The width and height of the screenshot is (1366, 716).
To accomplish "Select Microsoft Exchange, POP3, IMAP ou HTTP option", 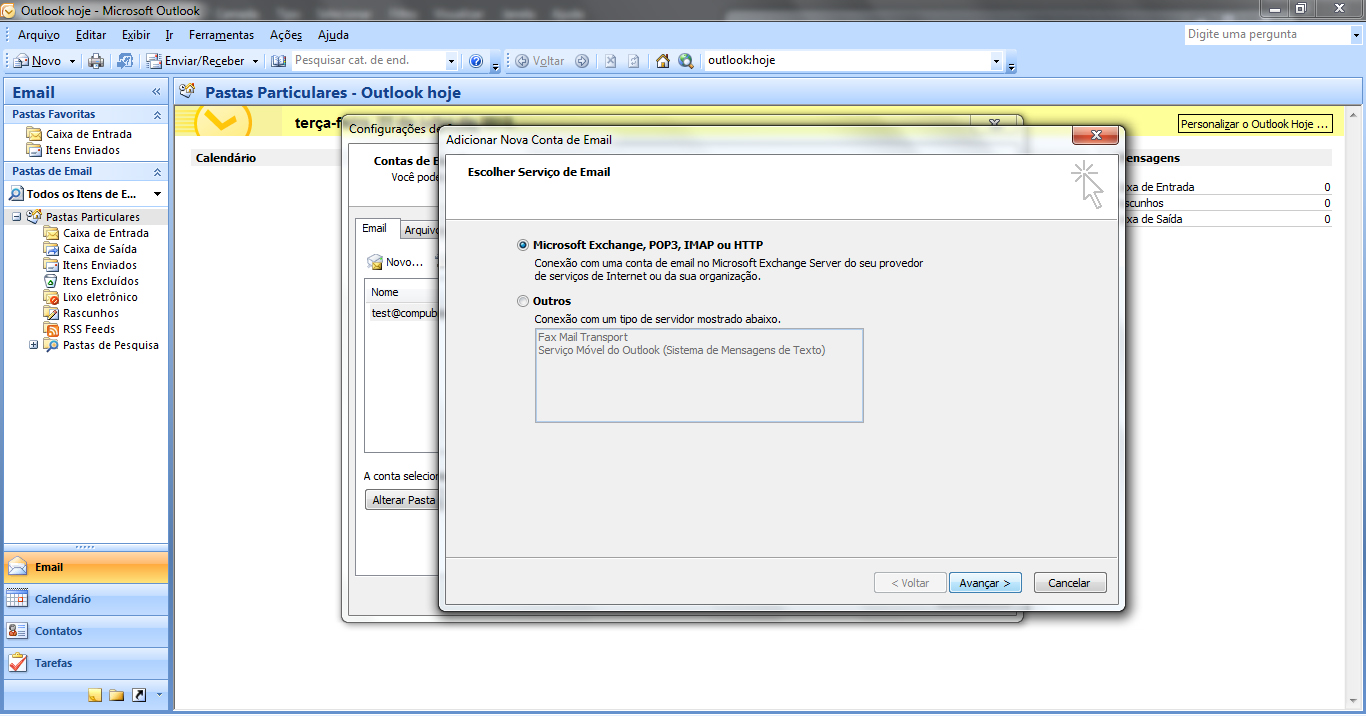I will point(523,245).
